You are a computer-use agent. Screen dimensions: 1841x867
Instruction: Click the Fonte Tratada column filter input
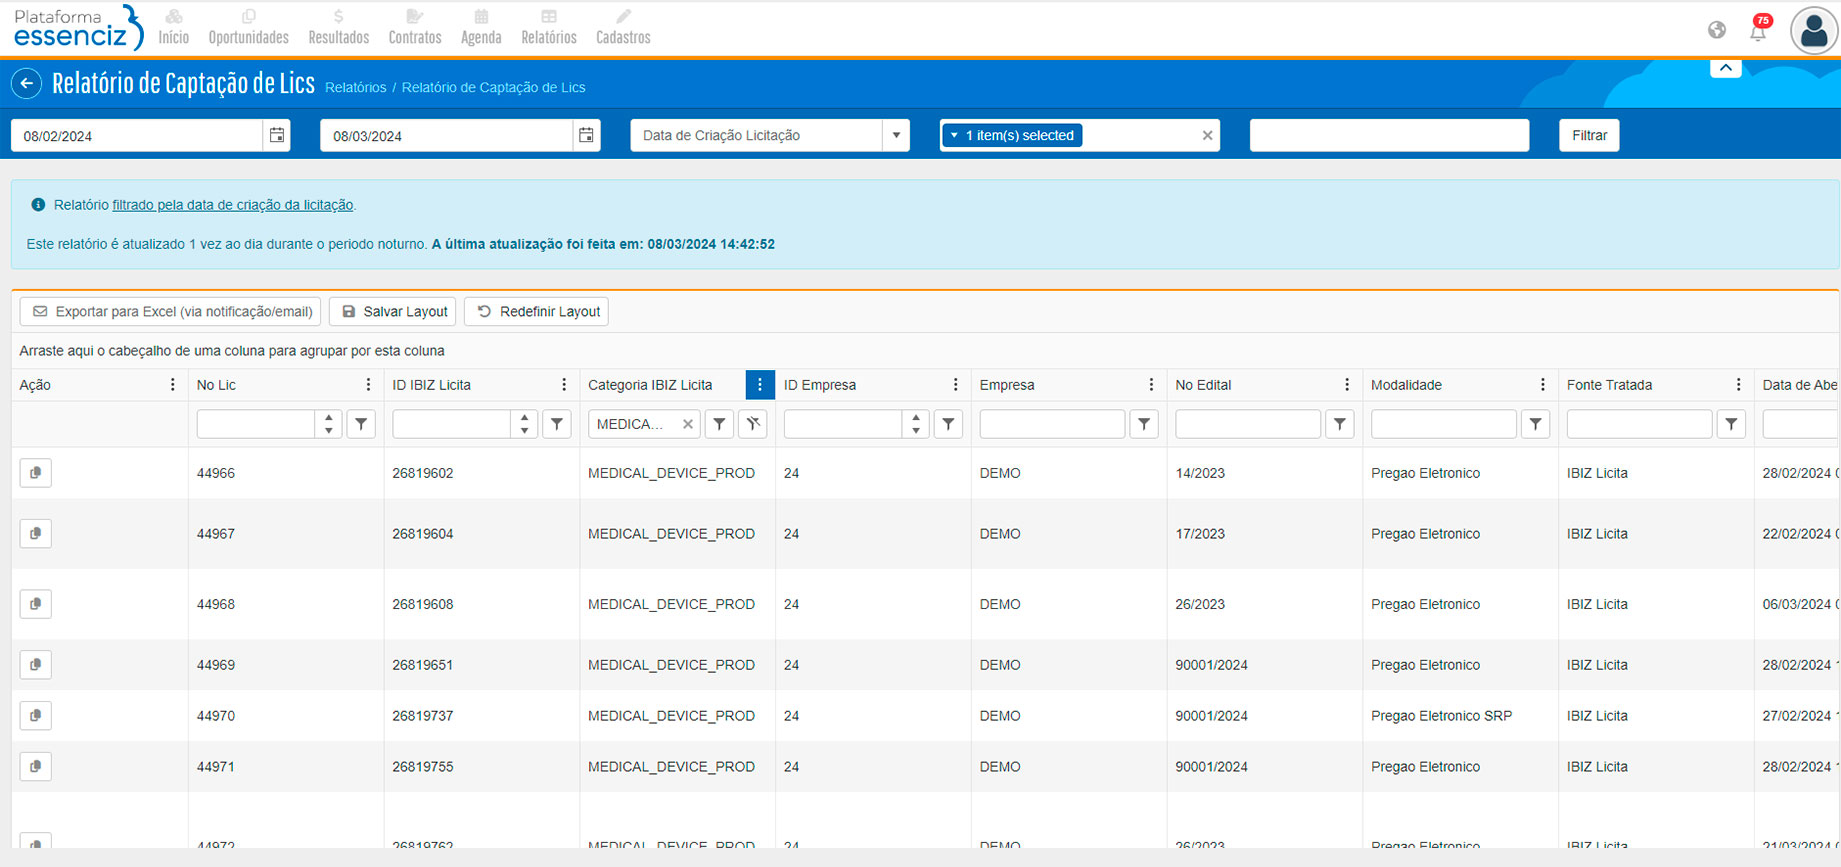tap(1639, 424)
